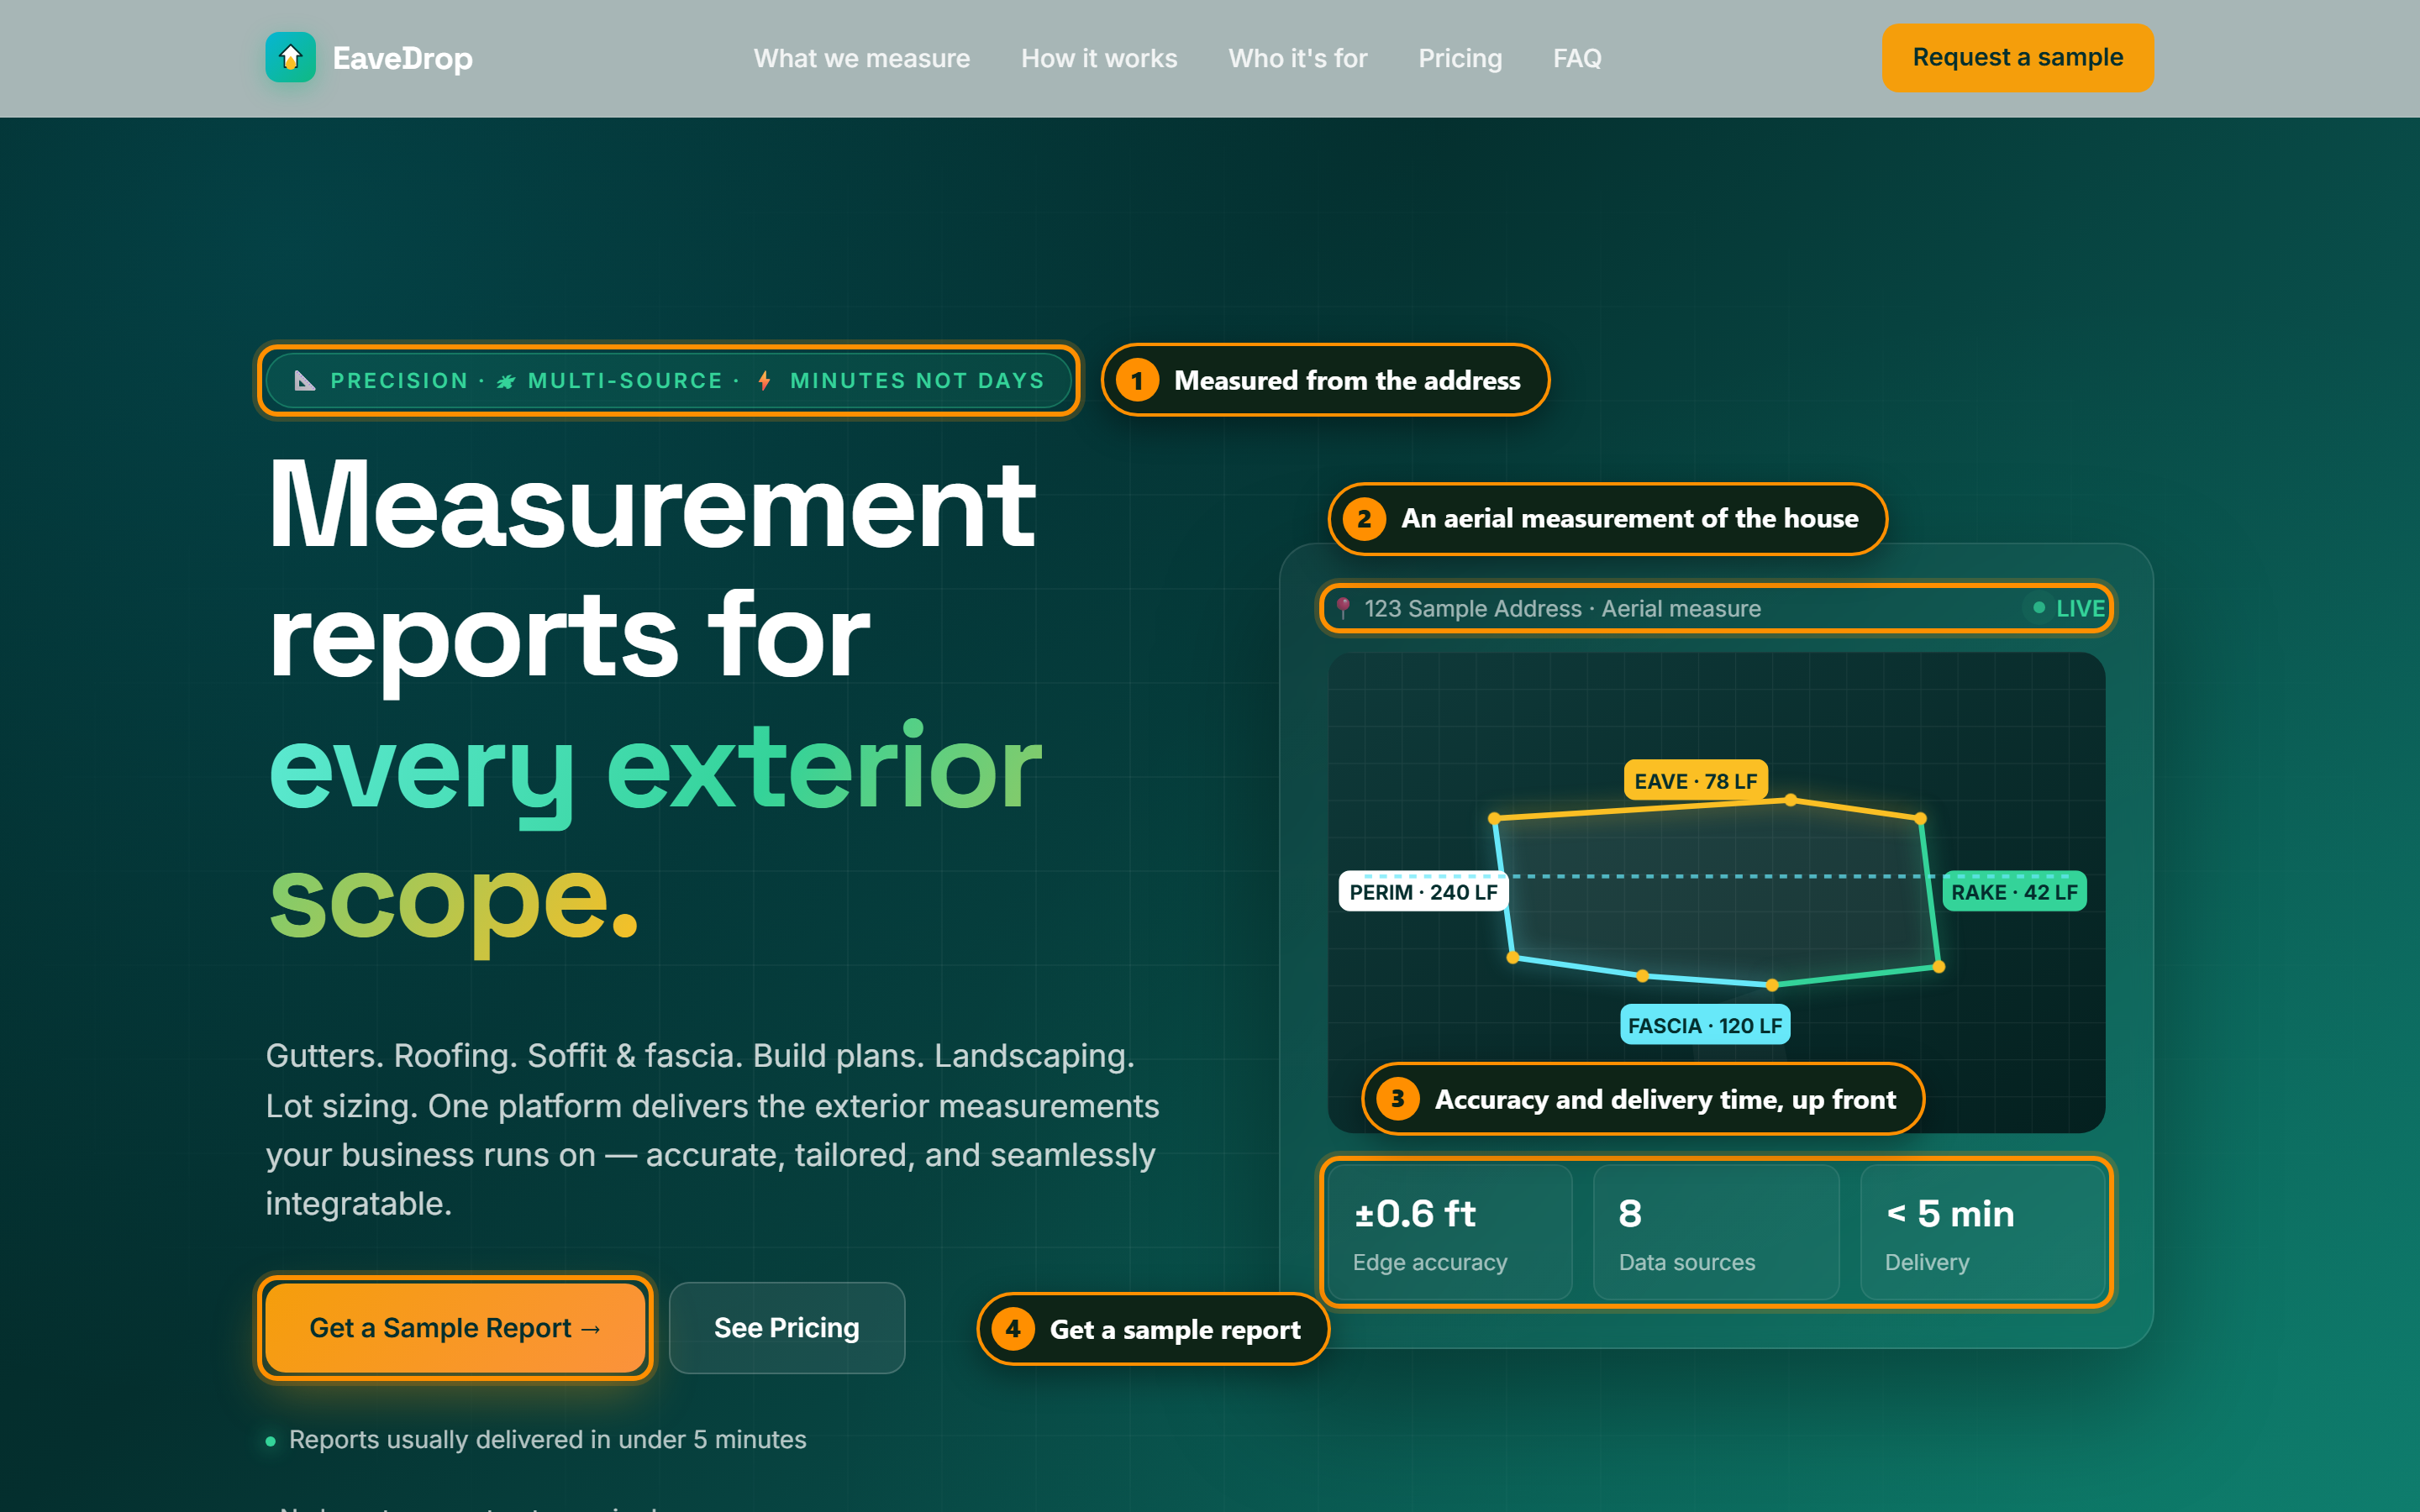Image resolution: width=2420 pixels, height=1512 pixels.
Task: Click the satellite icon beside MULTI-SOURCE
Action: (x=506, y=381)
